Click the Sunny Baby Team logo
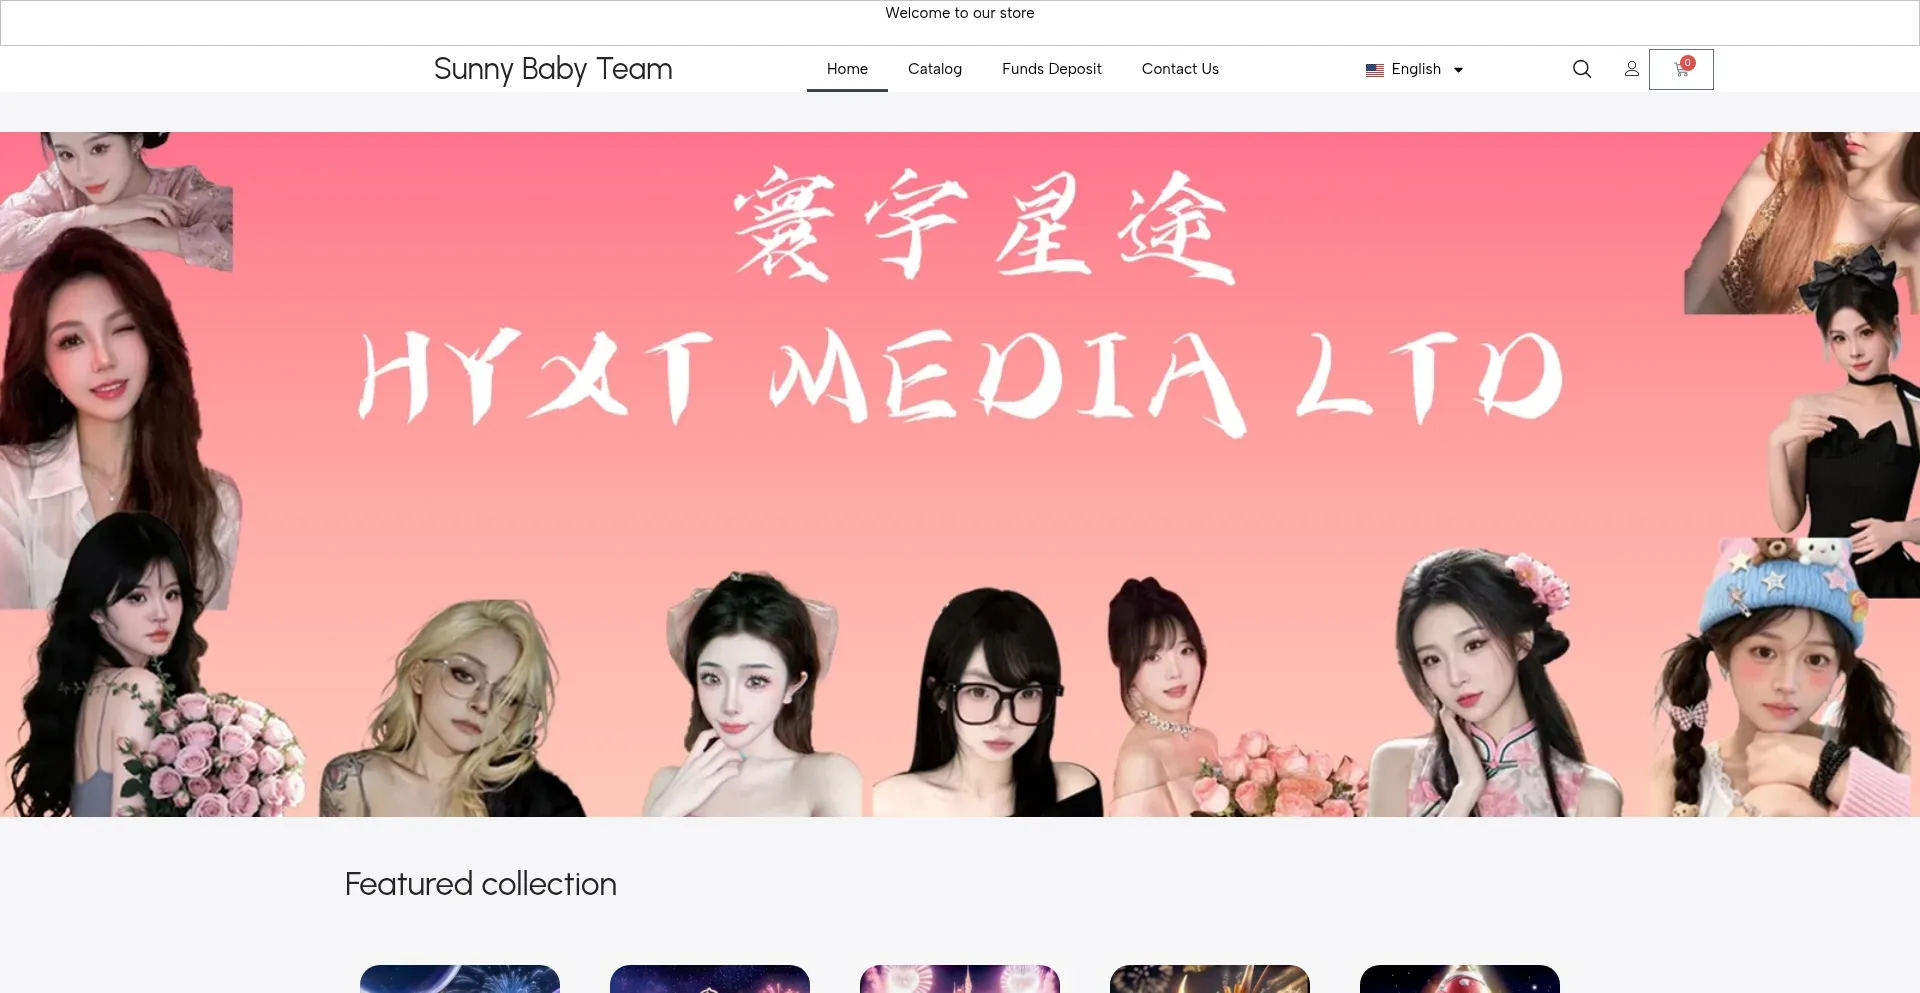Image resolution: width=1920 pixels, height=993 pixels. click(x=553, y=69)
